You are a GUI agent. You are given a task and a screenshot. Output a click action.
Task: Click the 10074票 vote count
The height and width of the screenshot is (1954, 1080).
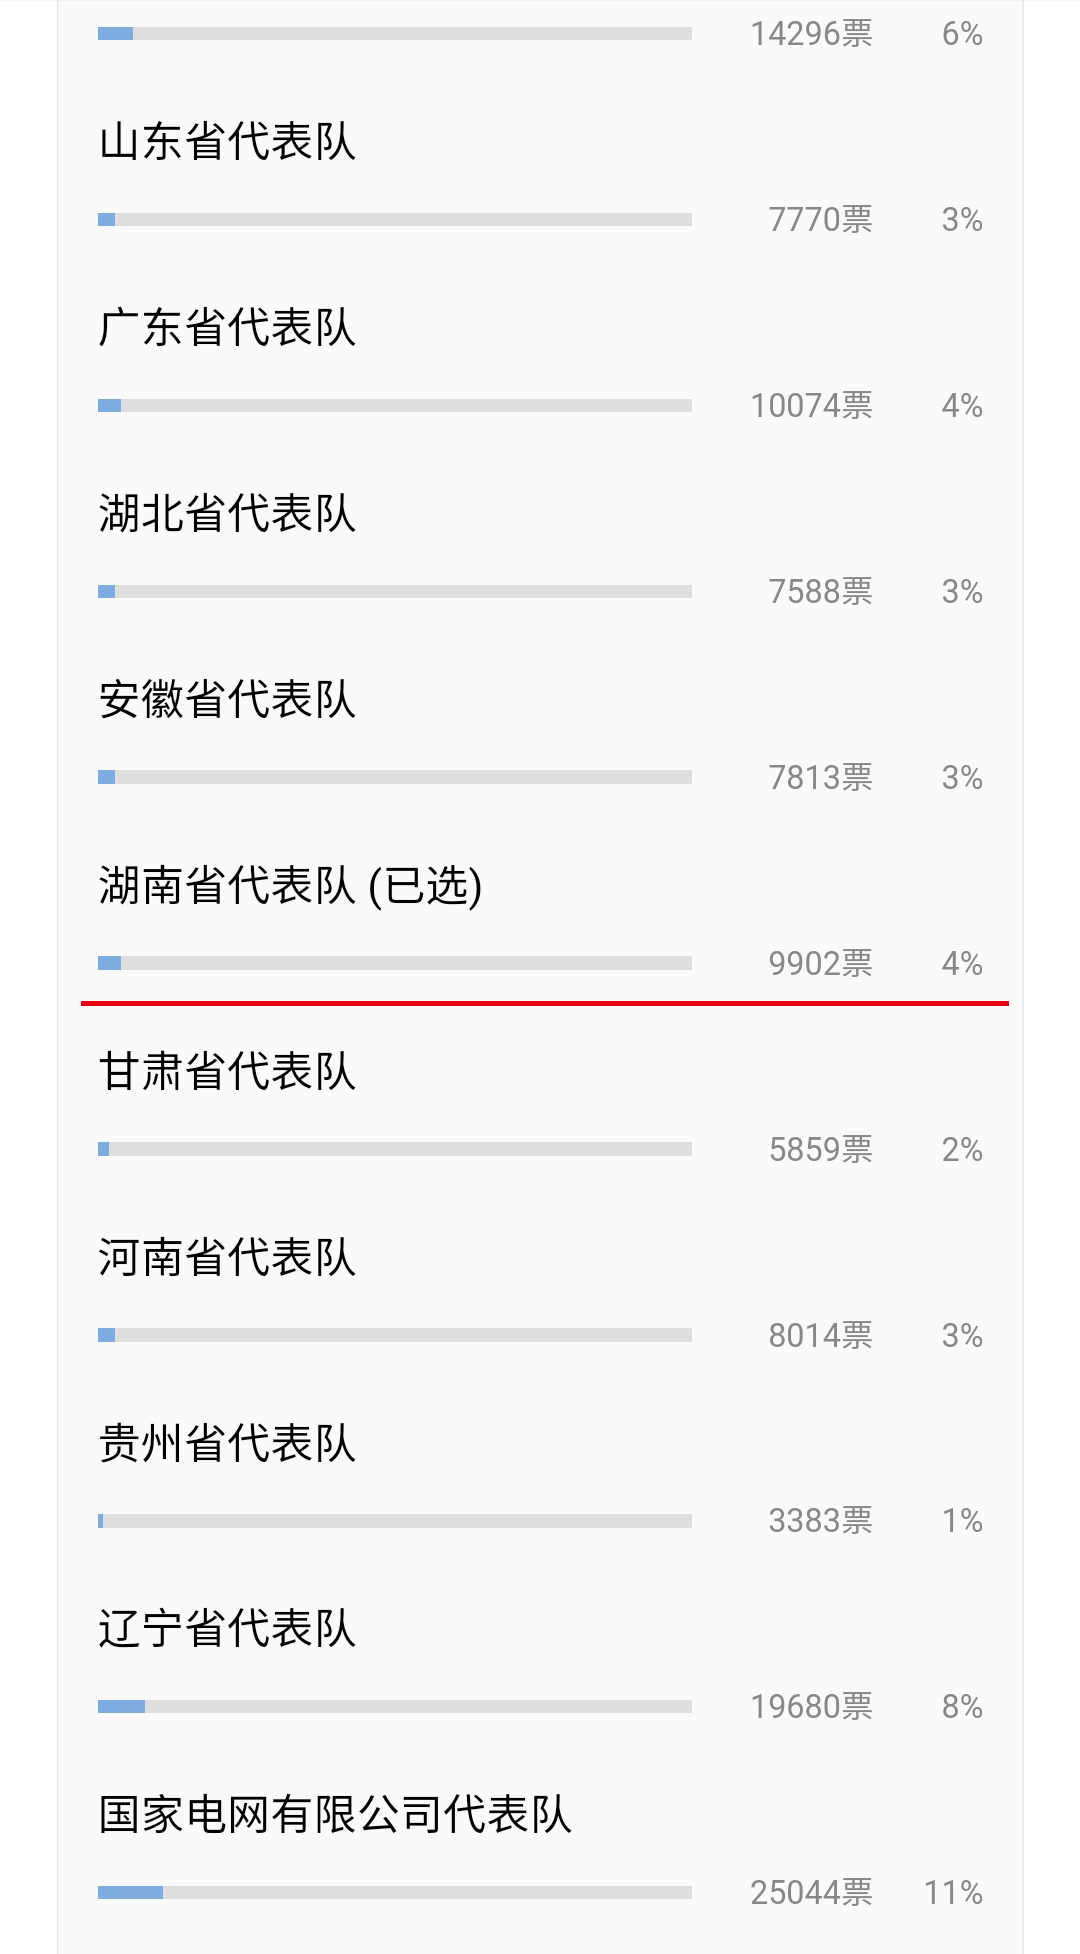click(811, 406)
